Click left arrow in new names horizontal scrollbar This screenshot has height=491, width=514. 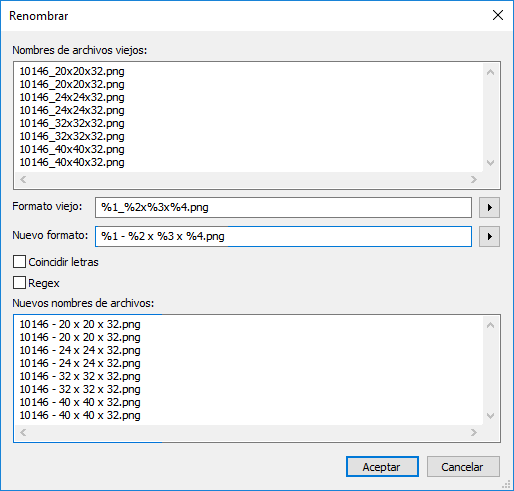tap(23, 432)
